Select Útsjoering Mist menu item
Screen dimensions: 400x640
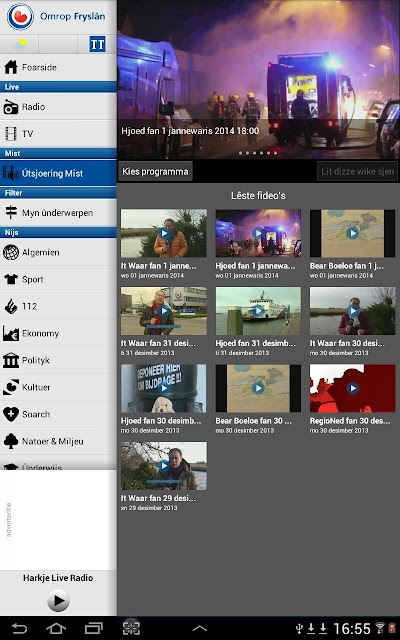point(58,173)
